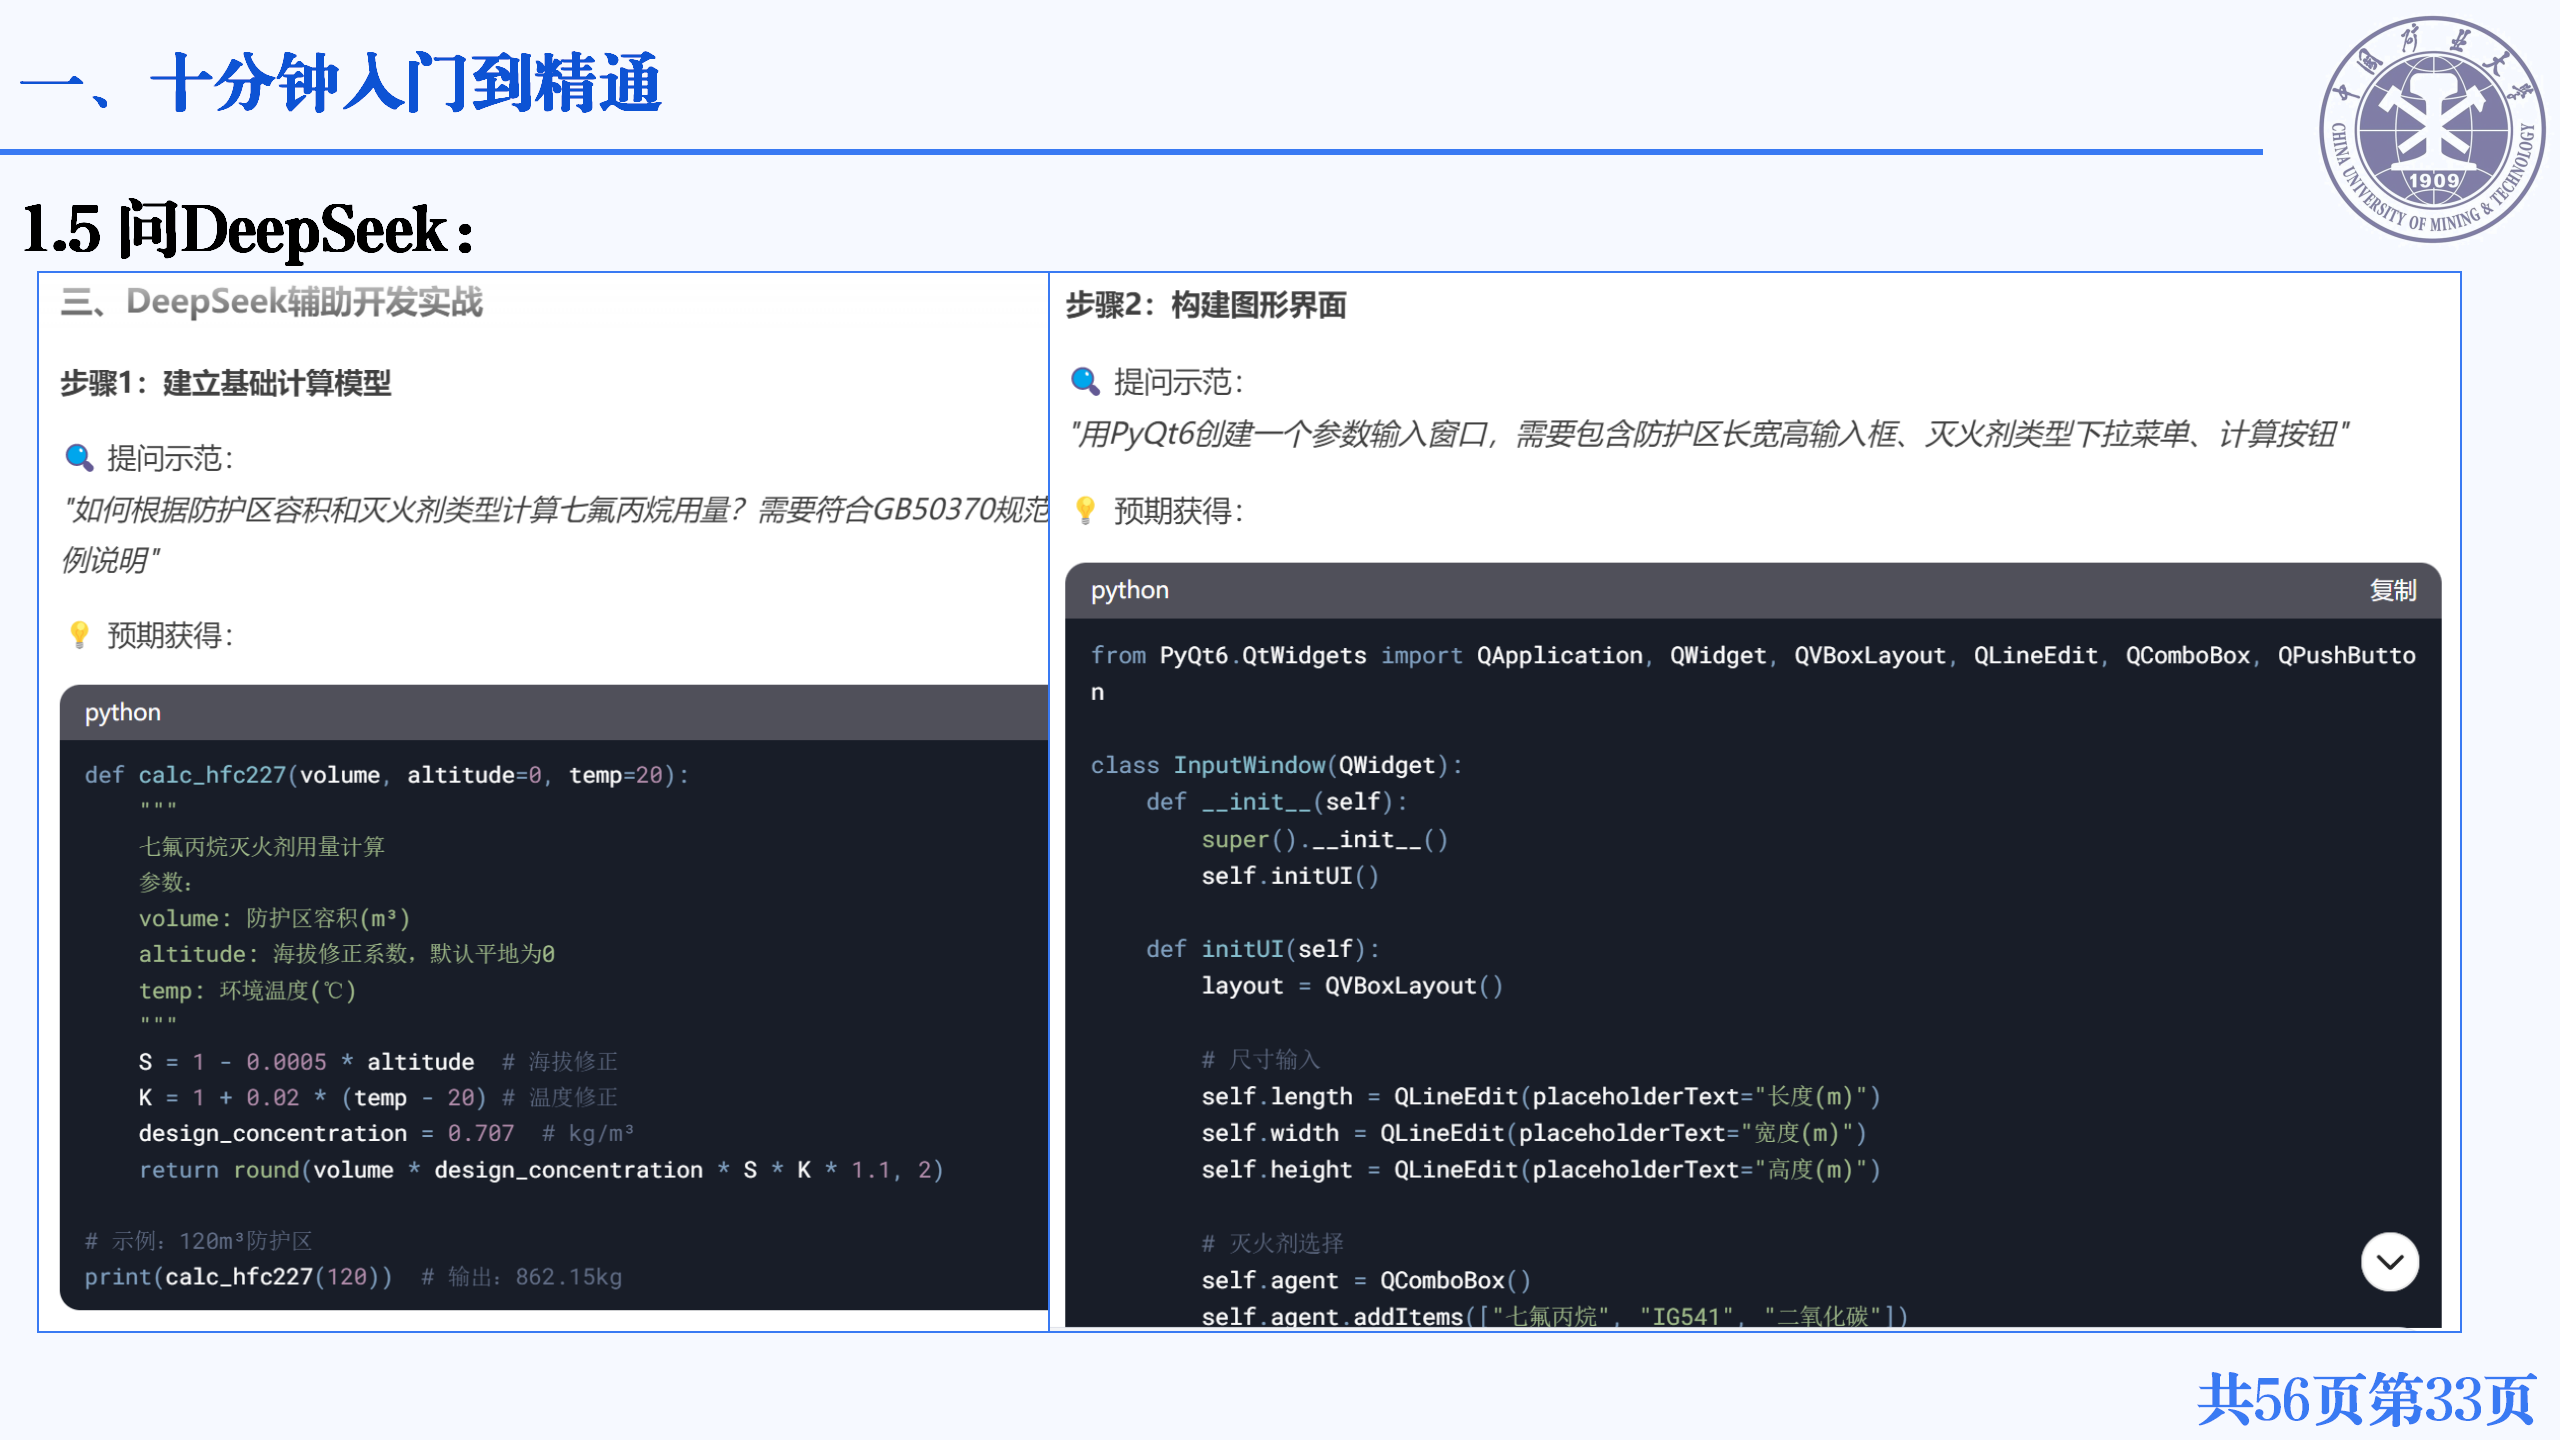Viewport: 2560px width, 1440px height.
Task: Click the italic prompt starting 用PyQt6创建一个参数输入窗口
Action: point(1709,434)
